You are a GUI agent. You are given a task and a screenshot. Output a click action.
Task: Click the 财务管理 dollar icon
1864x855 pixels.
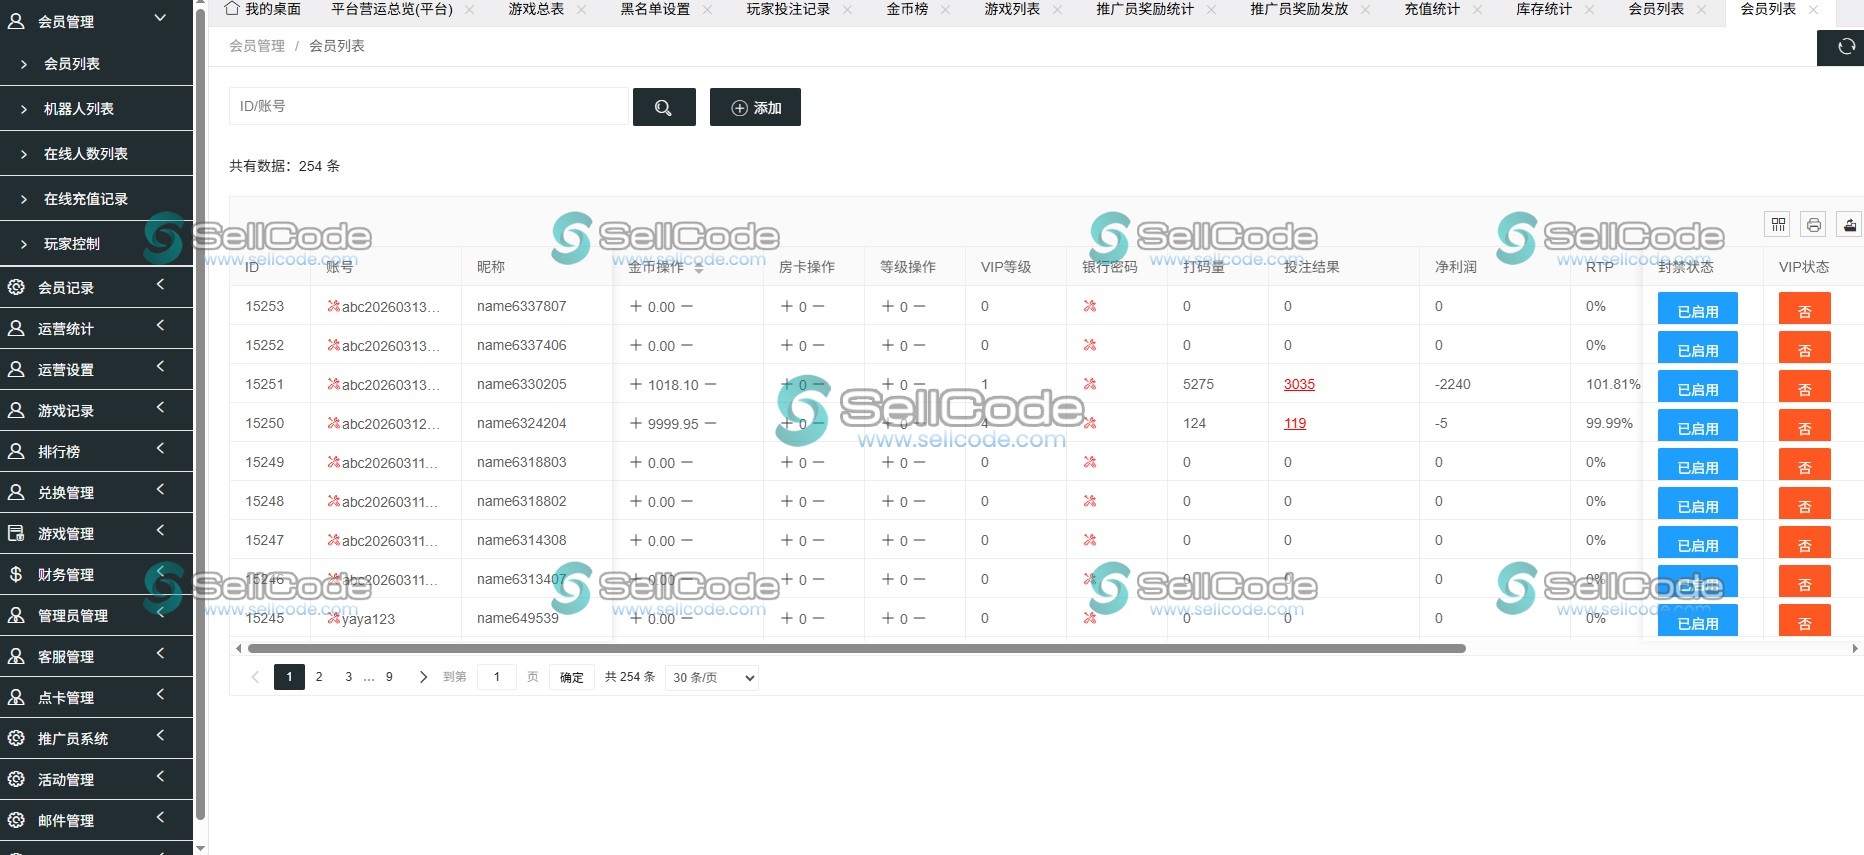tap(16, 574)
